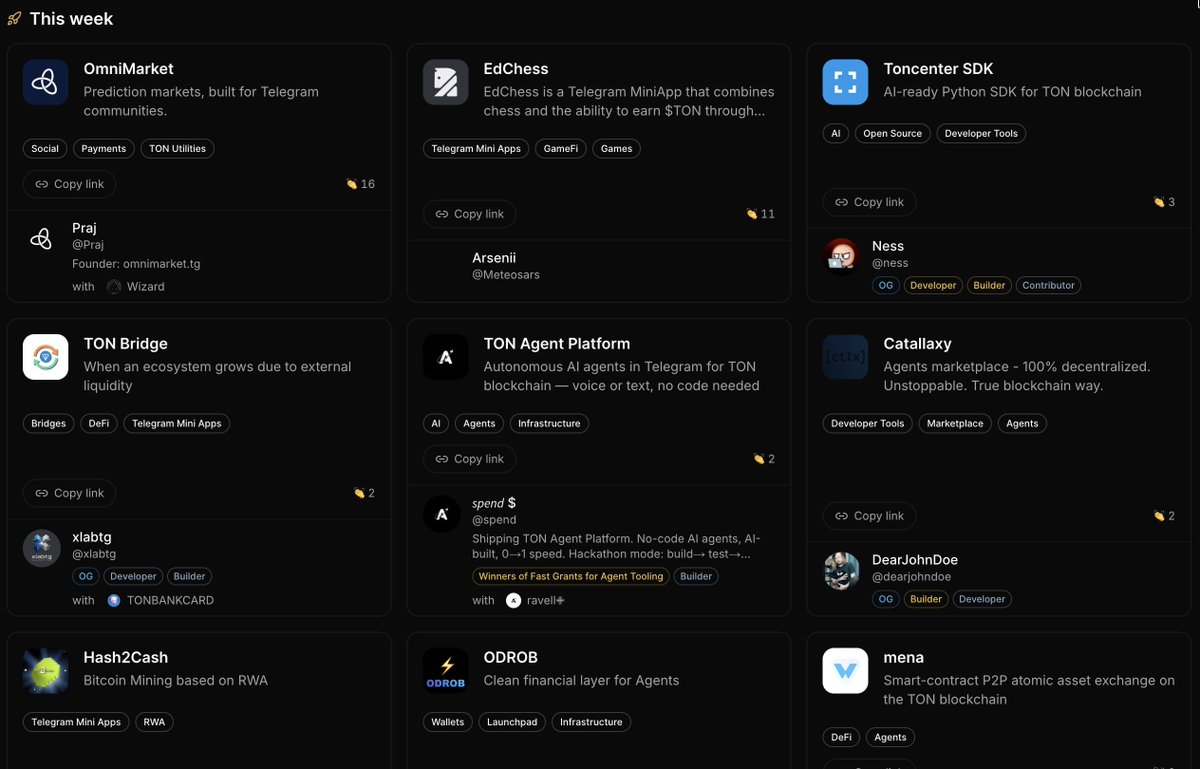Image resolution: width=1200 pixels, height=769 pixels.
Task: Clap for Toncenter SDK with 3 claps
Action: [1164, 202]
